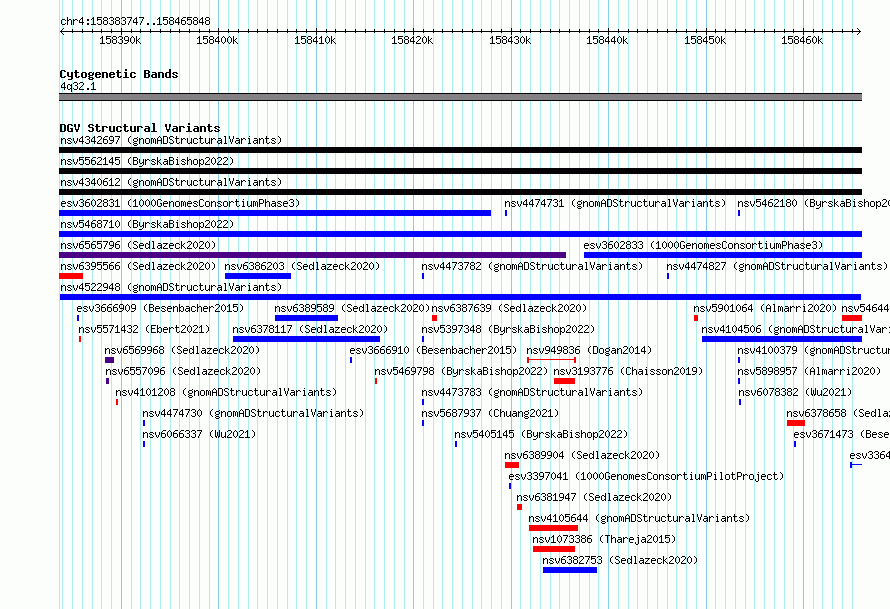This screenshot has height=609, width=890.
Task: Click the red bar under nsv4105644
Action: pos(553,528)
